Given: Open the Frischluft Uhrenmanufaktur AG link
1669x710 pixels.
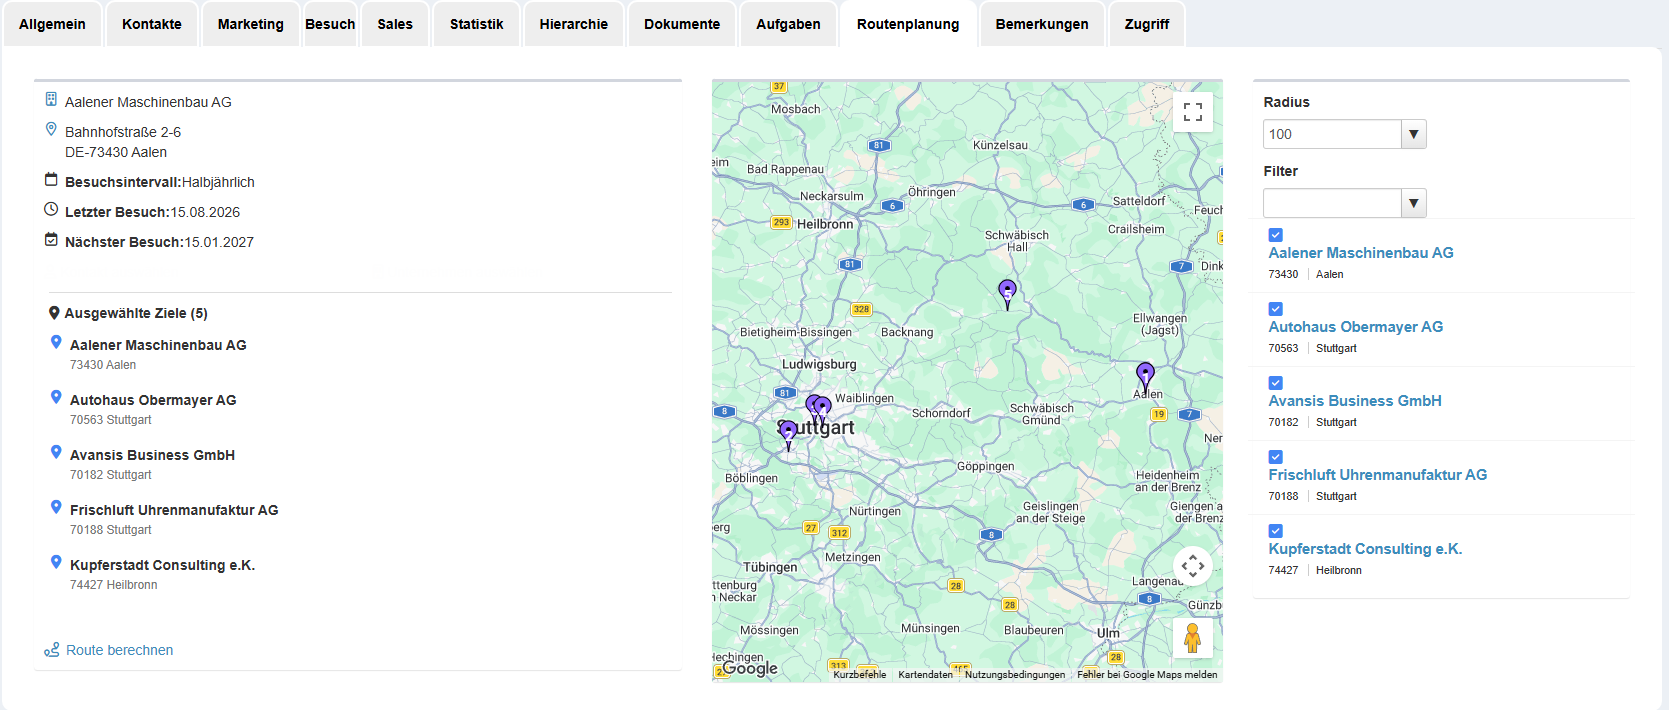Looking at the screenshot, I should 1377,475.
